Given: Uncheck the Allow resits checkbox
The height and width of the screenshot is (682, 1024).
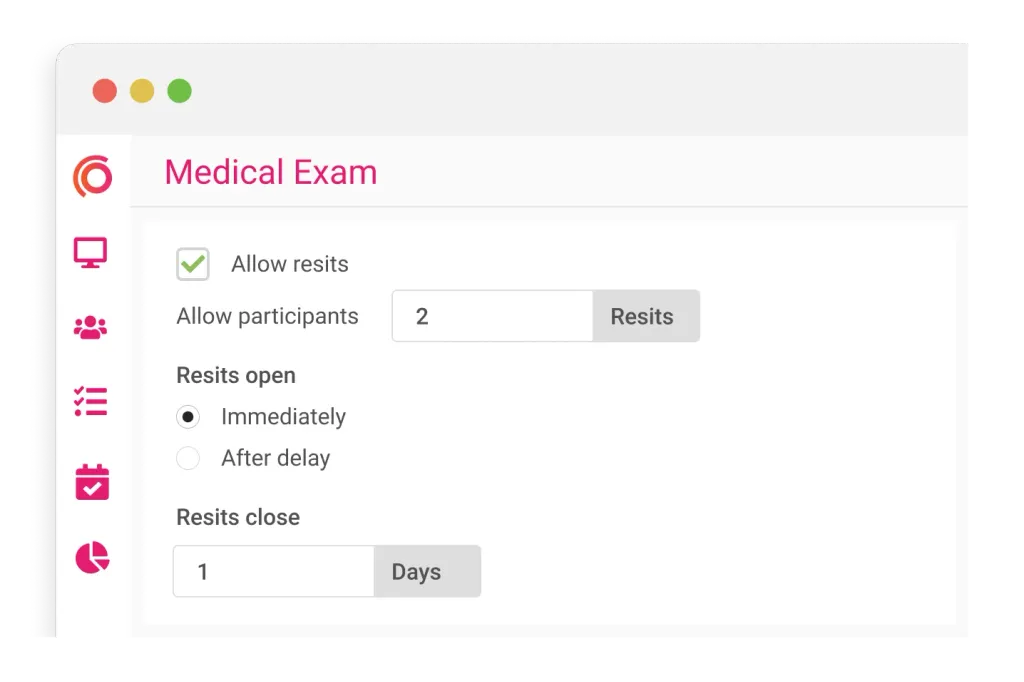Looking at the screenshot, I should (x=193, y=264).
